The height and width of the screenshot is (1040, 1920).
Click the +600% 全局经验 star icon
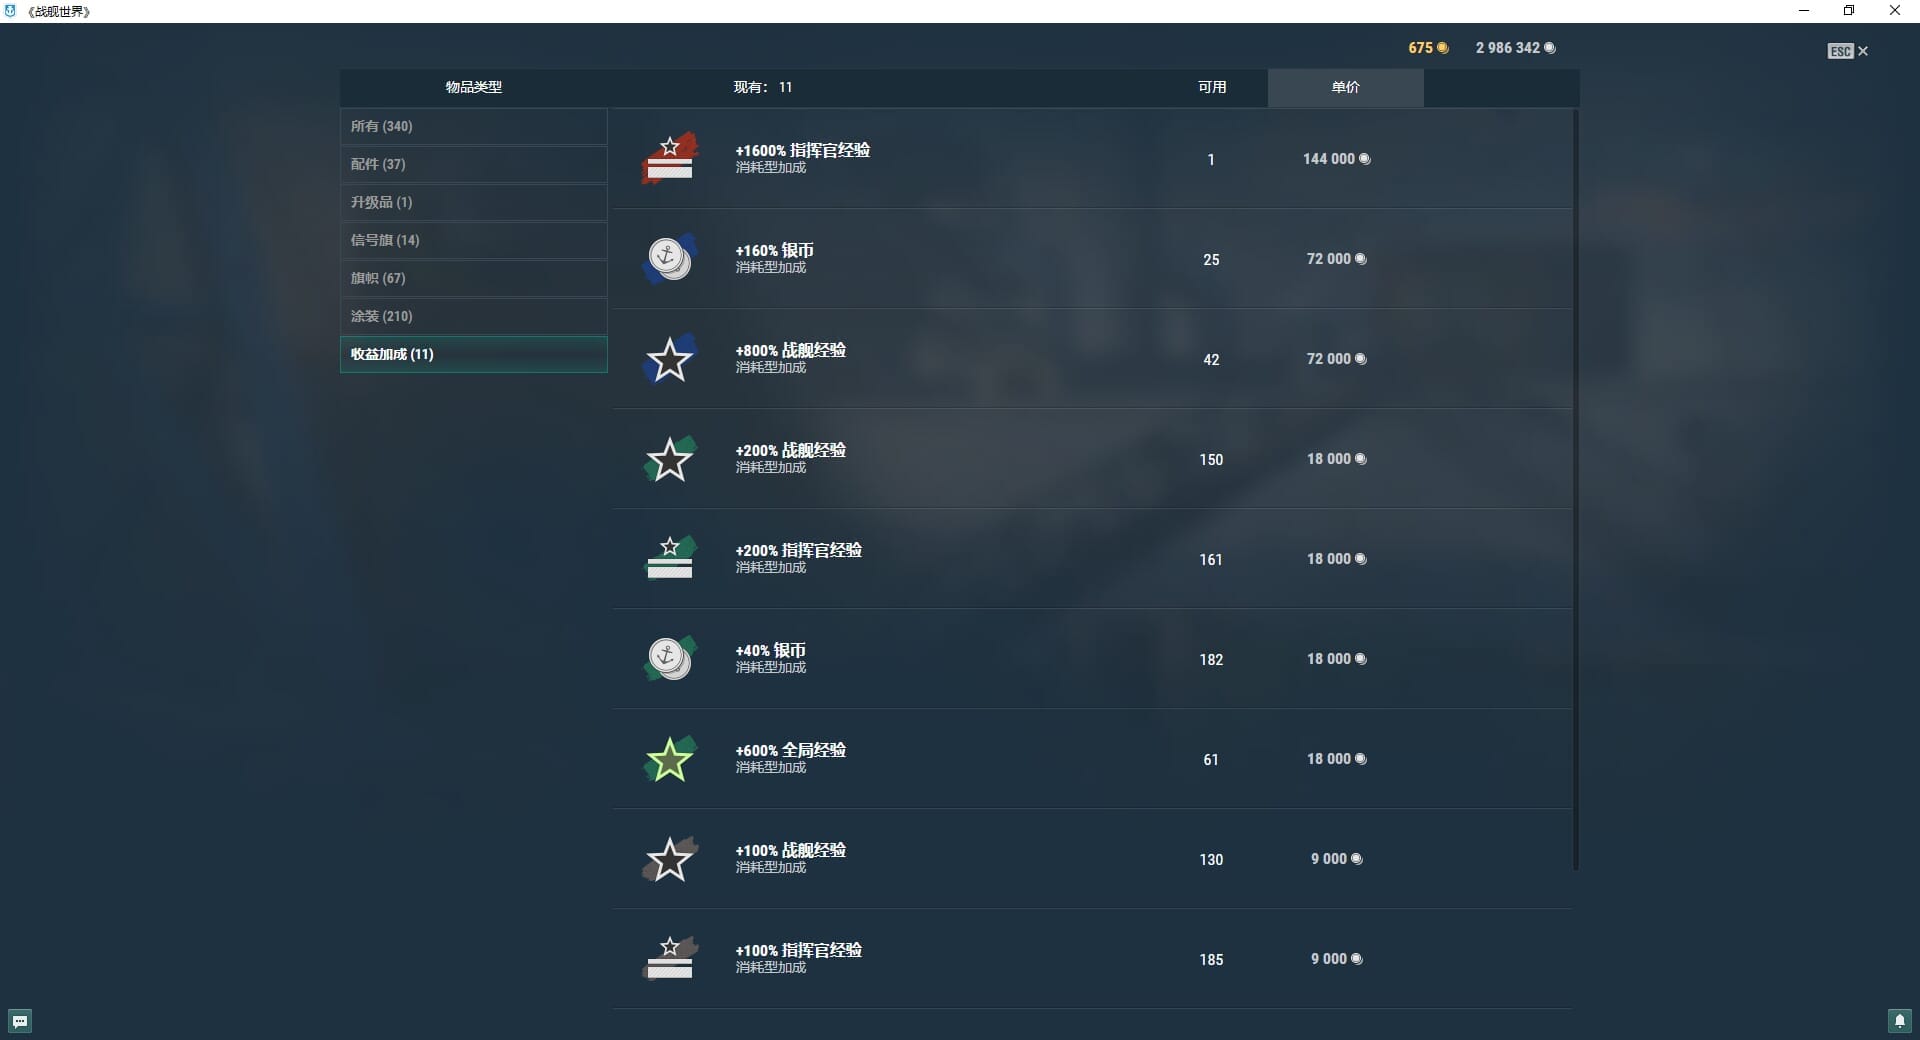(x=669, y=759)
